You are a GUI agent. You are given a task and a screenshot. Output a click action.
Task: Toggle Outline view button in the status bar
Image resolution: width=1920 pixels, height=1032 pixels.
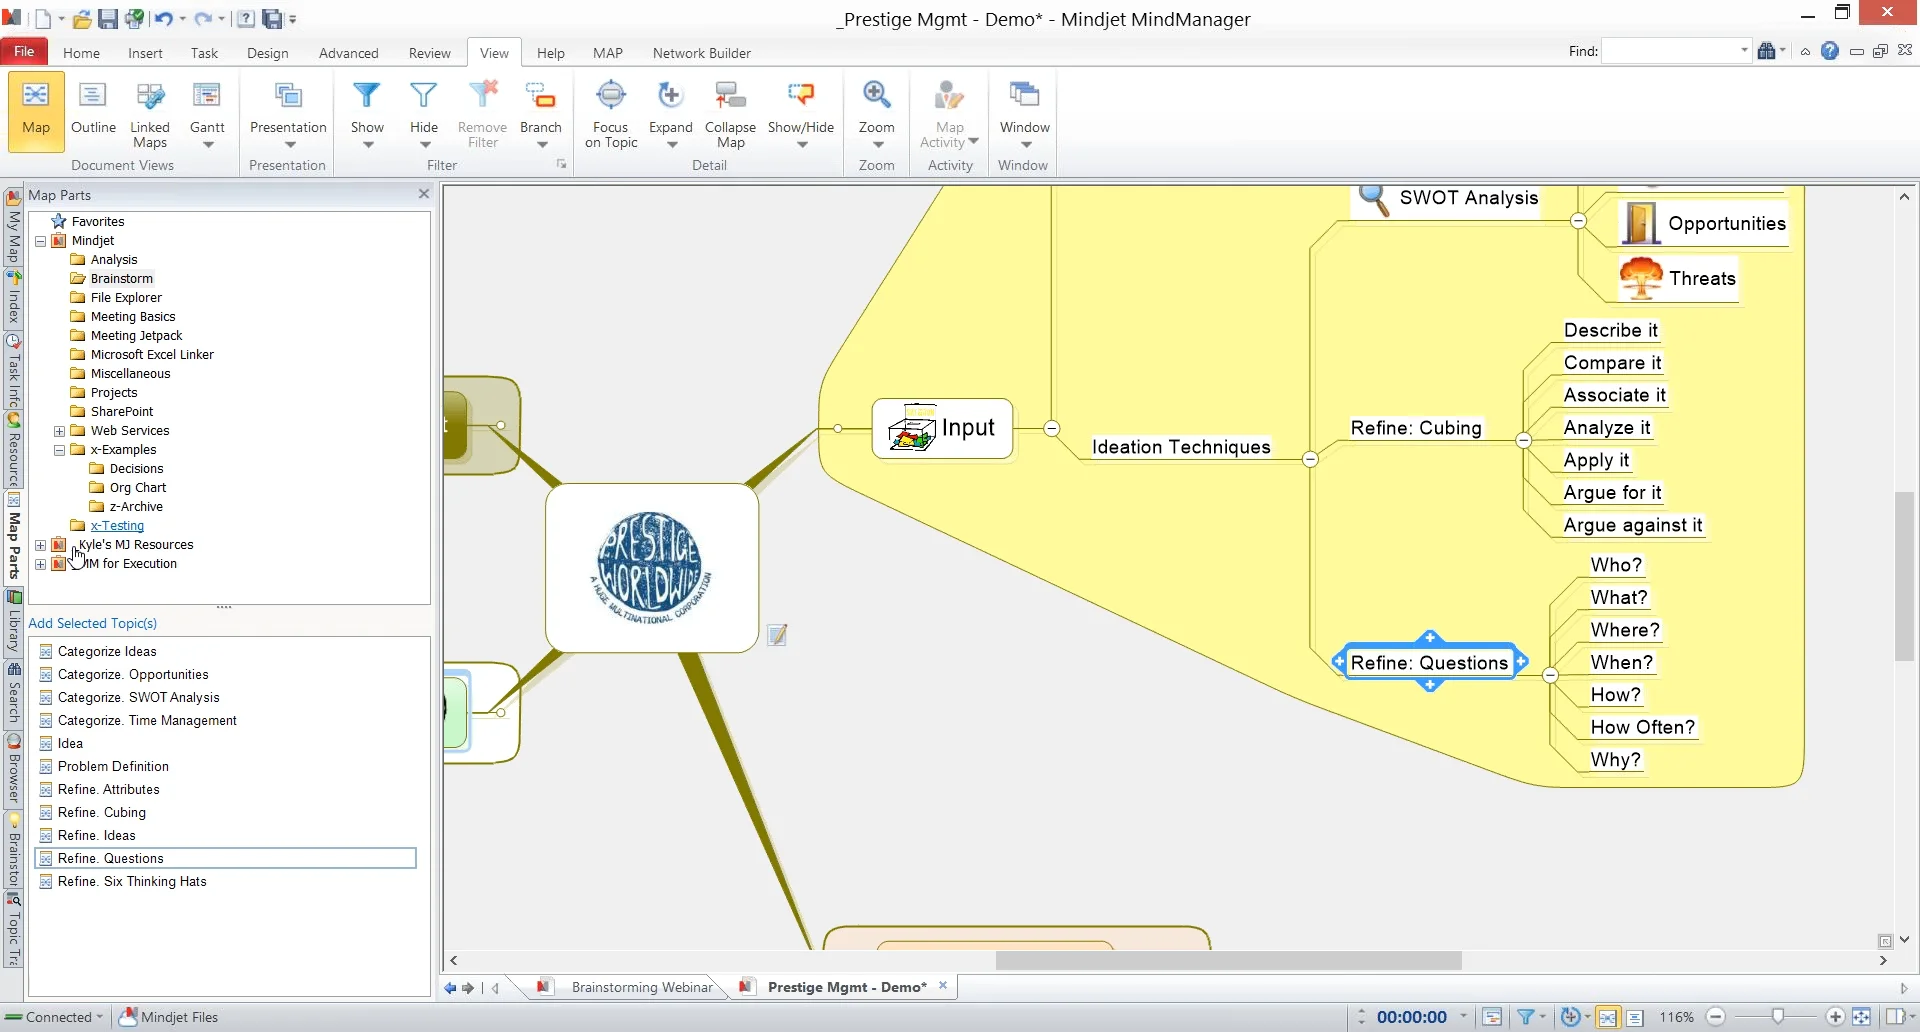coord(1635,1017)
